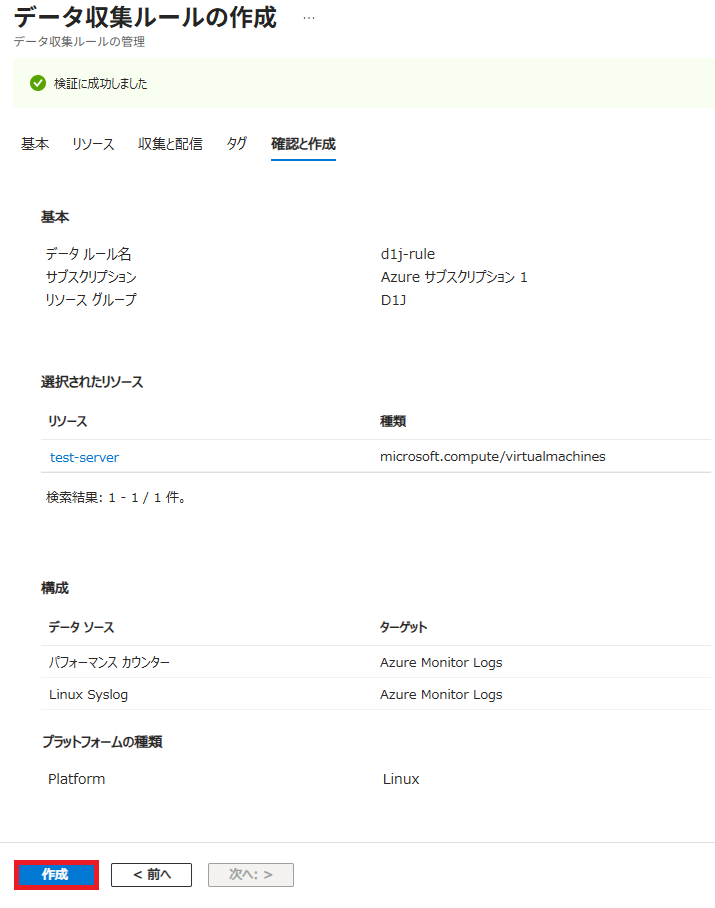Viewport: 715px width, 908px height.
Task: Click the 種類 column header
Action: tap(392, 422)
